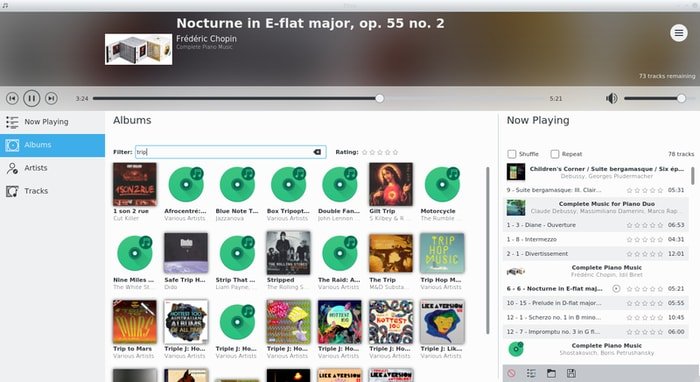Open the Now Playing view in sidebar
Image resolution: width=700 pixels, height=382 pixels.
[x=52, y=122]
